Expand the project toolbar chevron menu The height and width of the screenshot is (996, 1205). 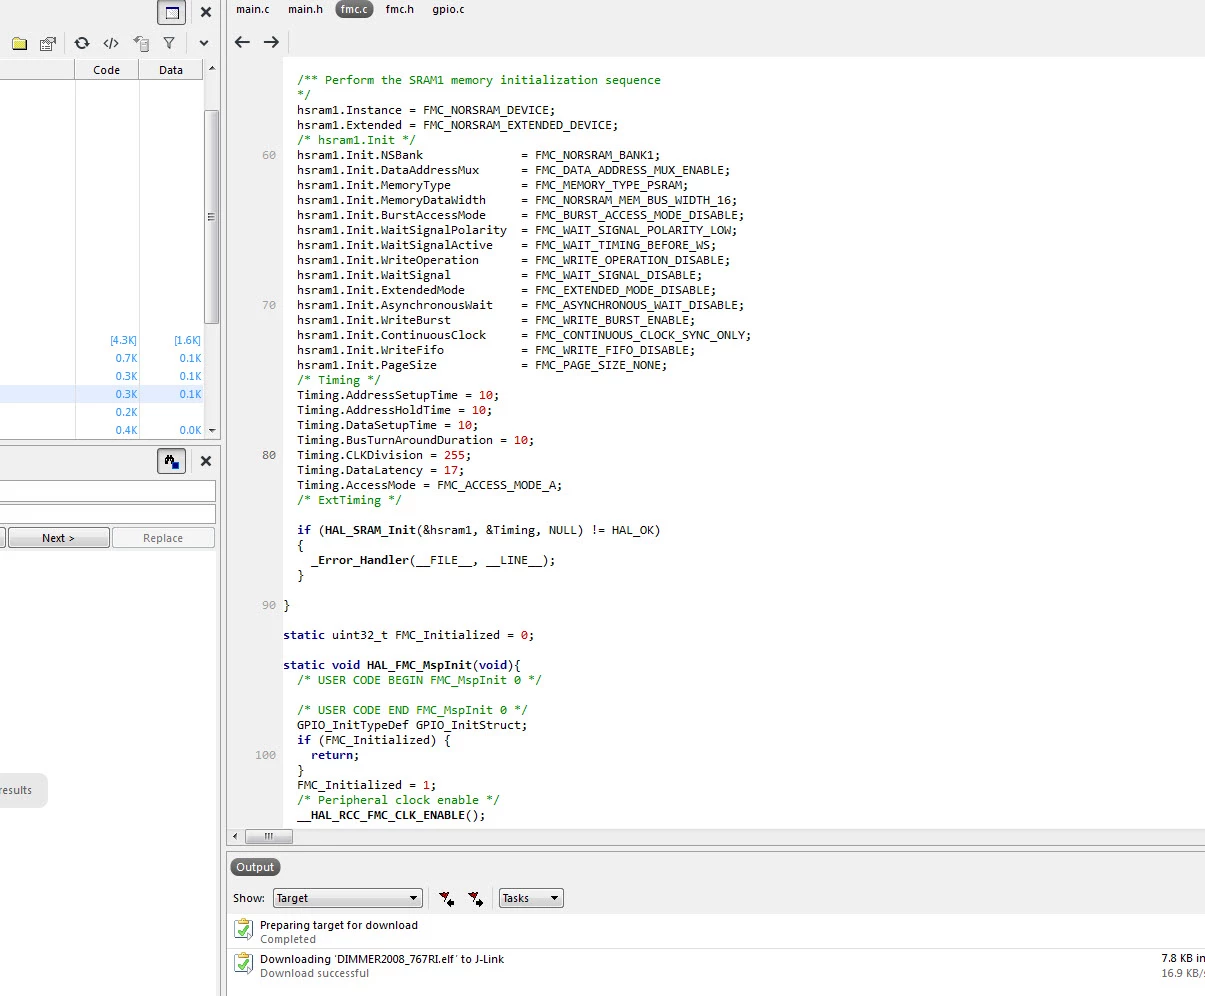pos(204,43)
